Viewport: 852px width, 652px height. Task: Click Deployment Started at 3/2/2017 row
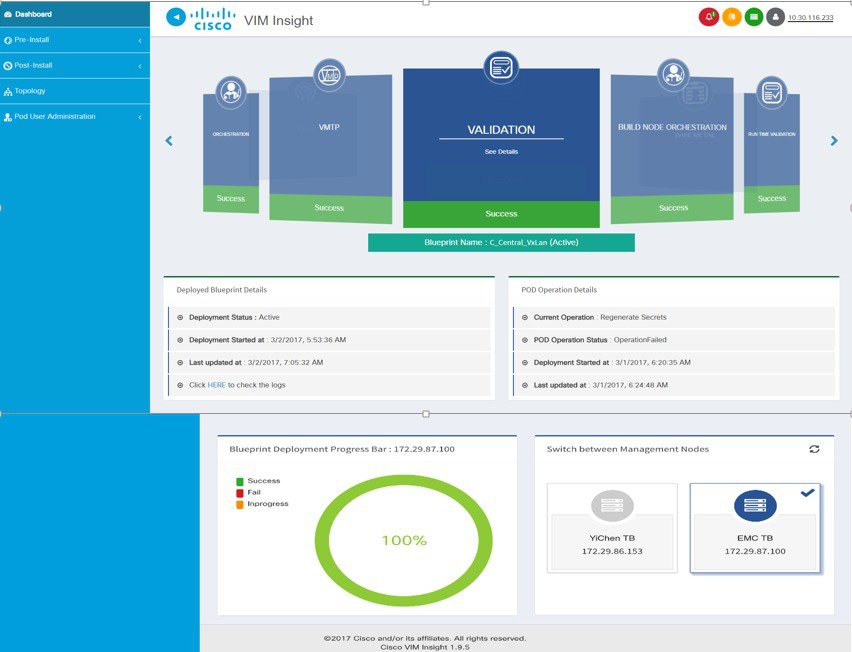[x=329, y=340]
